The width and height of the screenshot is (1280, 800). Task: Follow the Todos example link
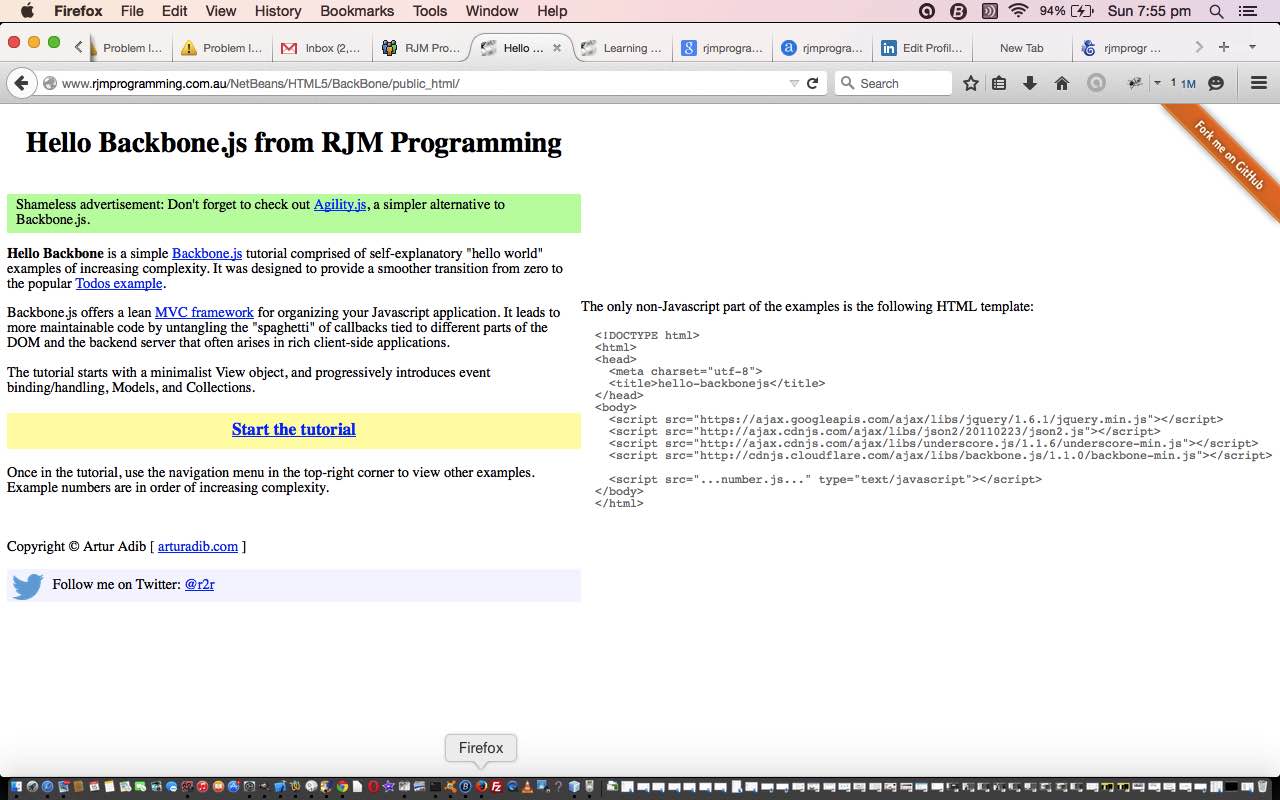pos(119,283)
